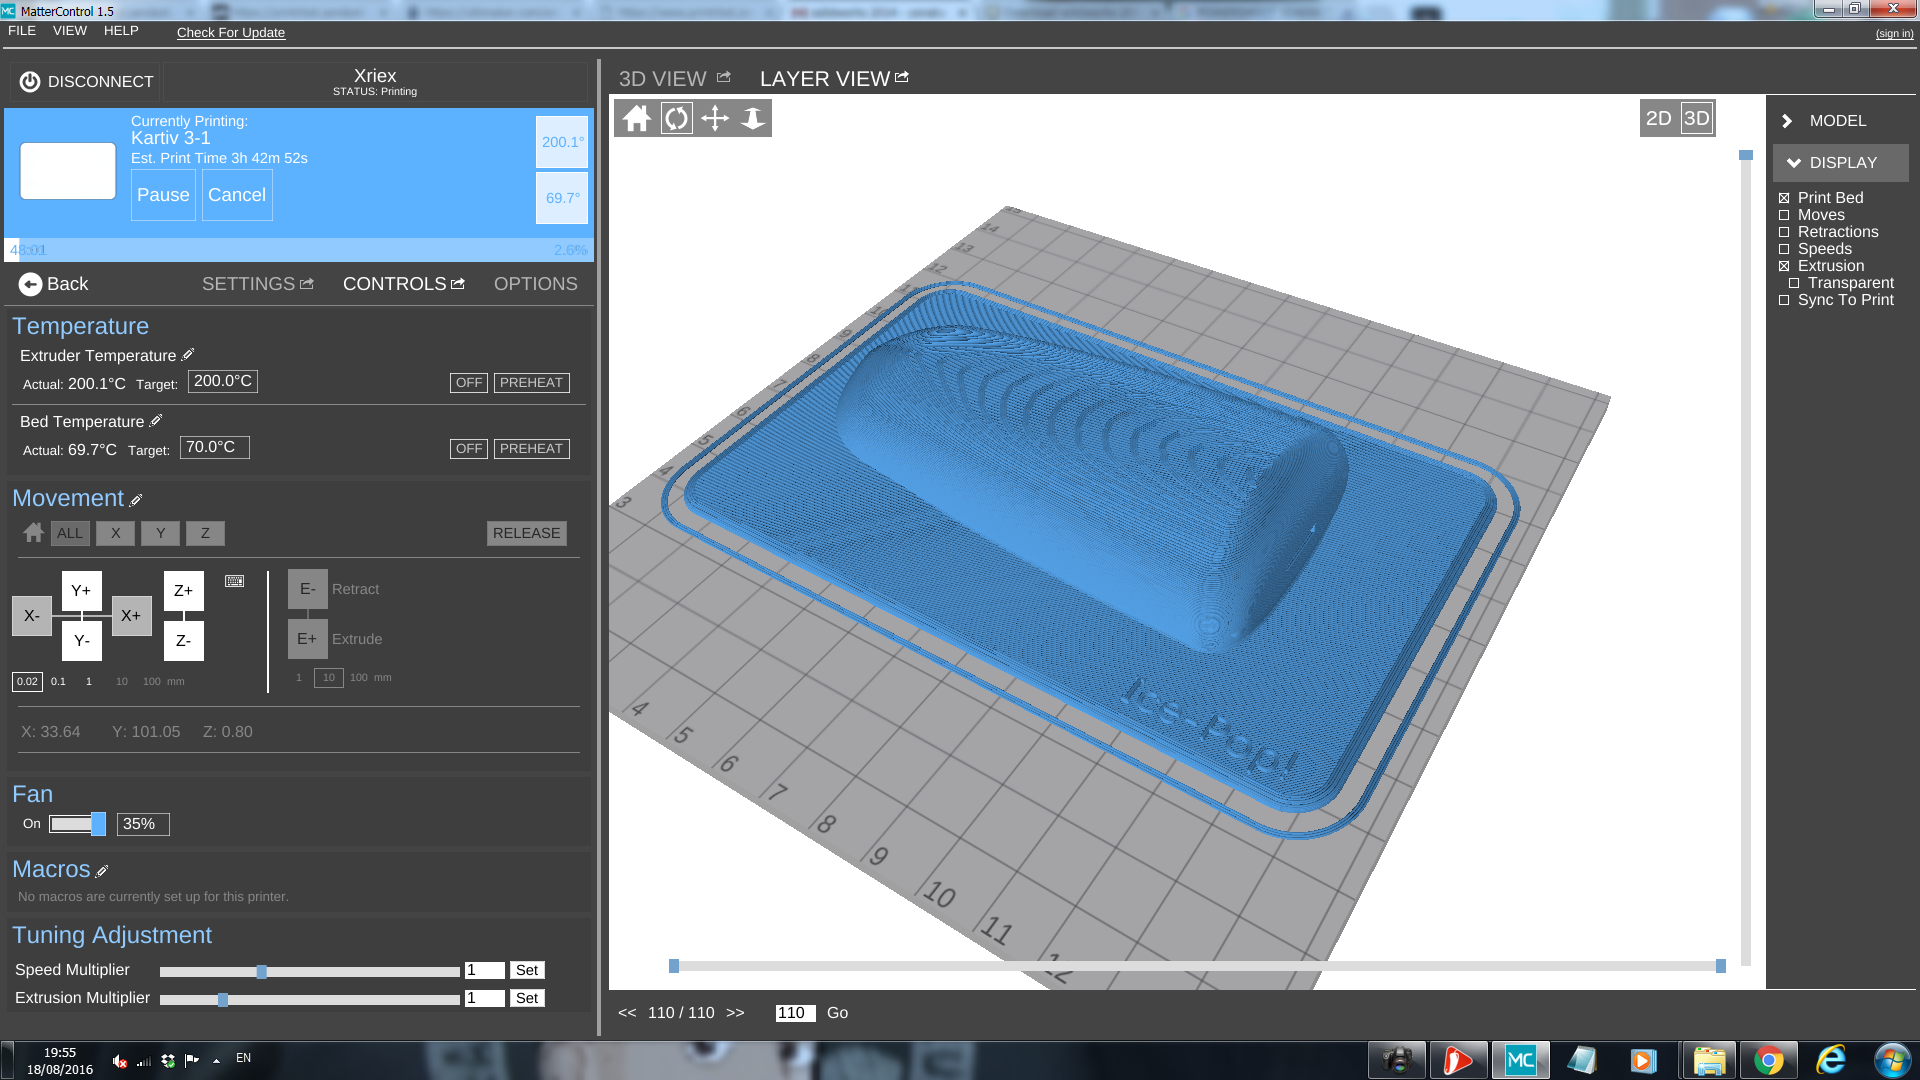The image size is (1920, 1080).
Task: Click the home all axes house icon
Action: (x=34, y=533)
